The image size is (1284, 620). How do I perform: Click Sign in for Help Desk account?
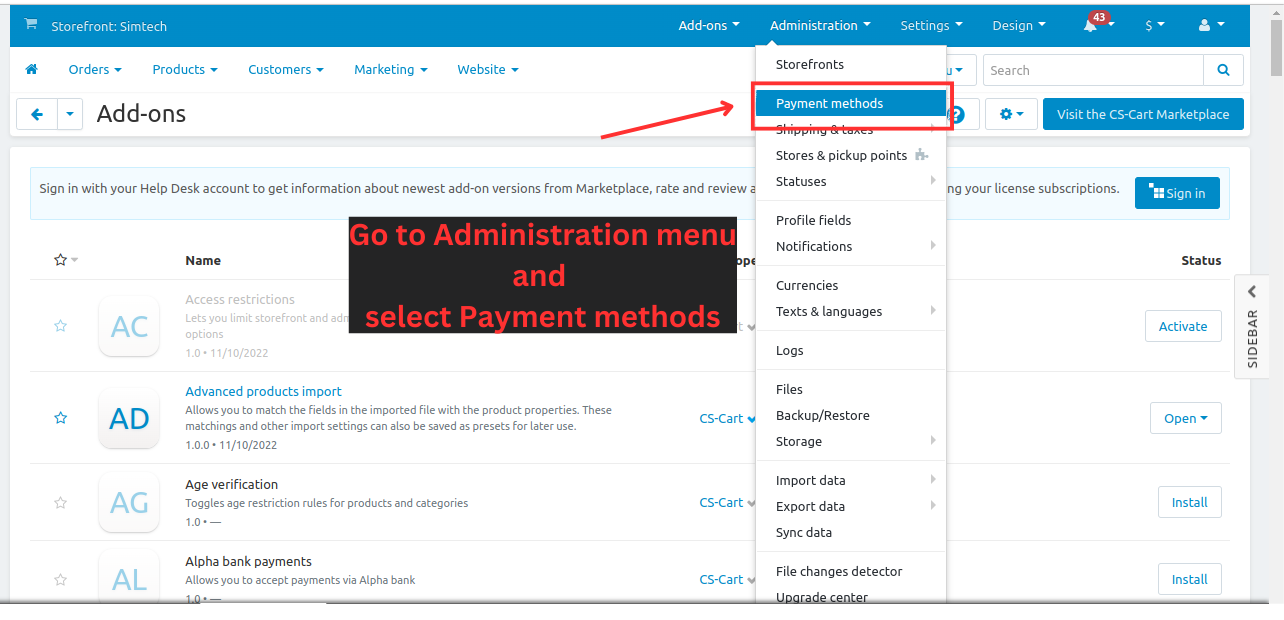[x=1177, y=192]
